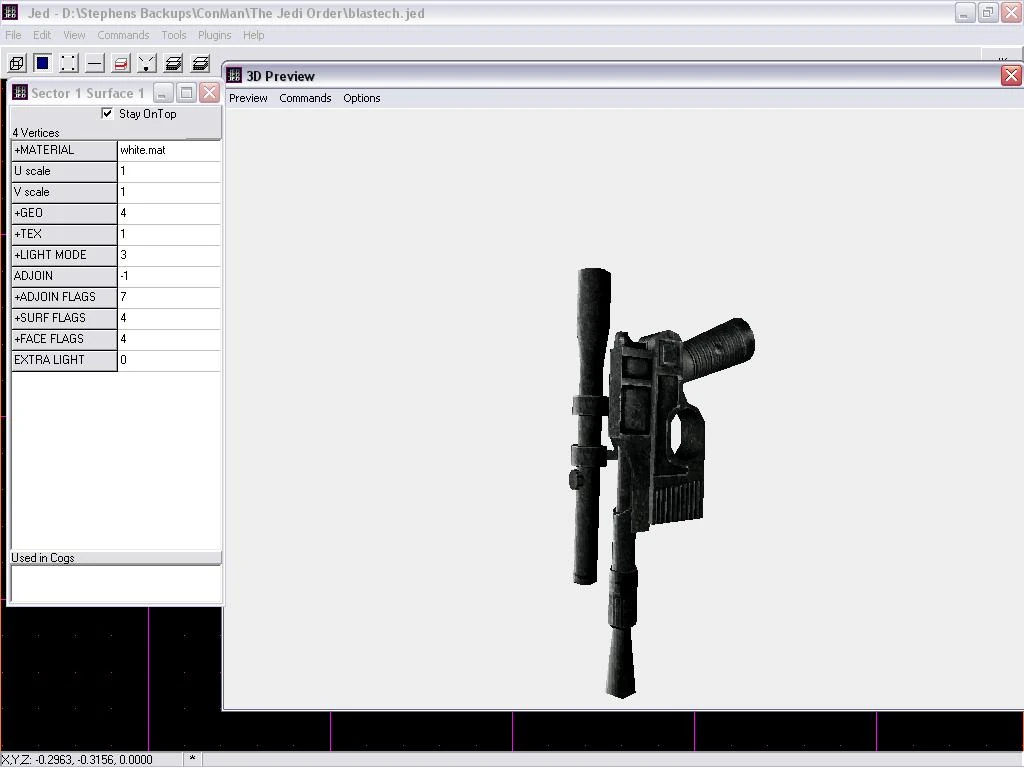This screenshot has height=768, width=1024.
Task: Open the Options menu in 3D Preview
Action: 361,98
